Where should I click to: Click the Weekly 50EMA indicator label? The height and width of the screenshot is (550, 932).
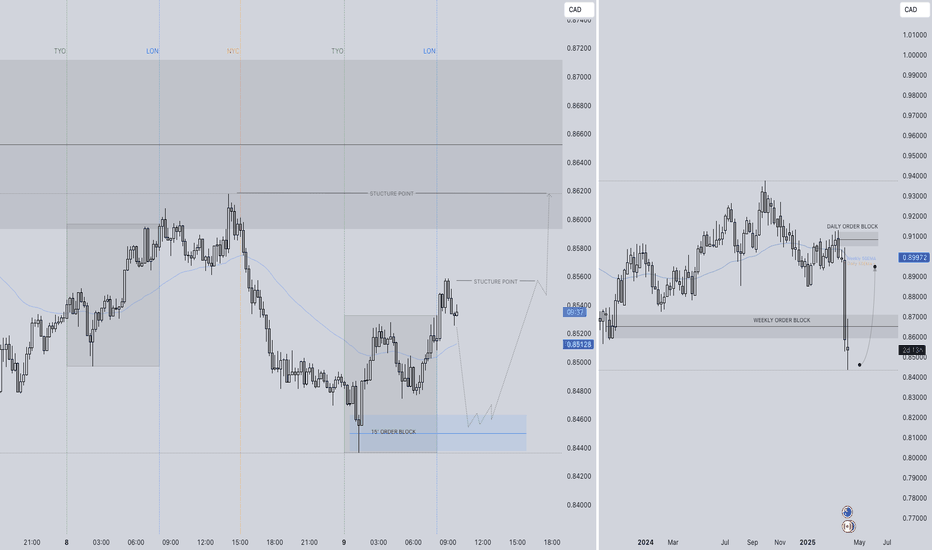[861, 259]
